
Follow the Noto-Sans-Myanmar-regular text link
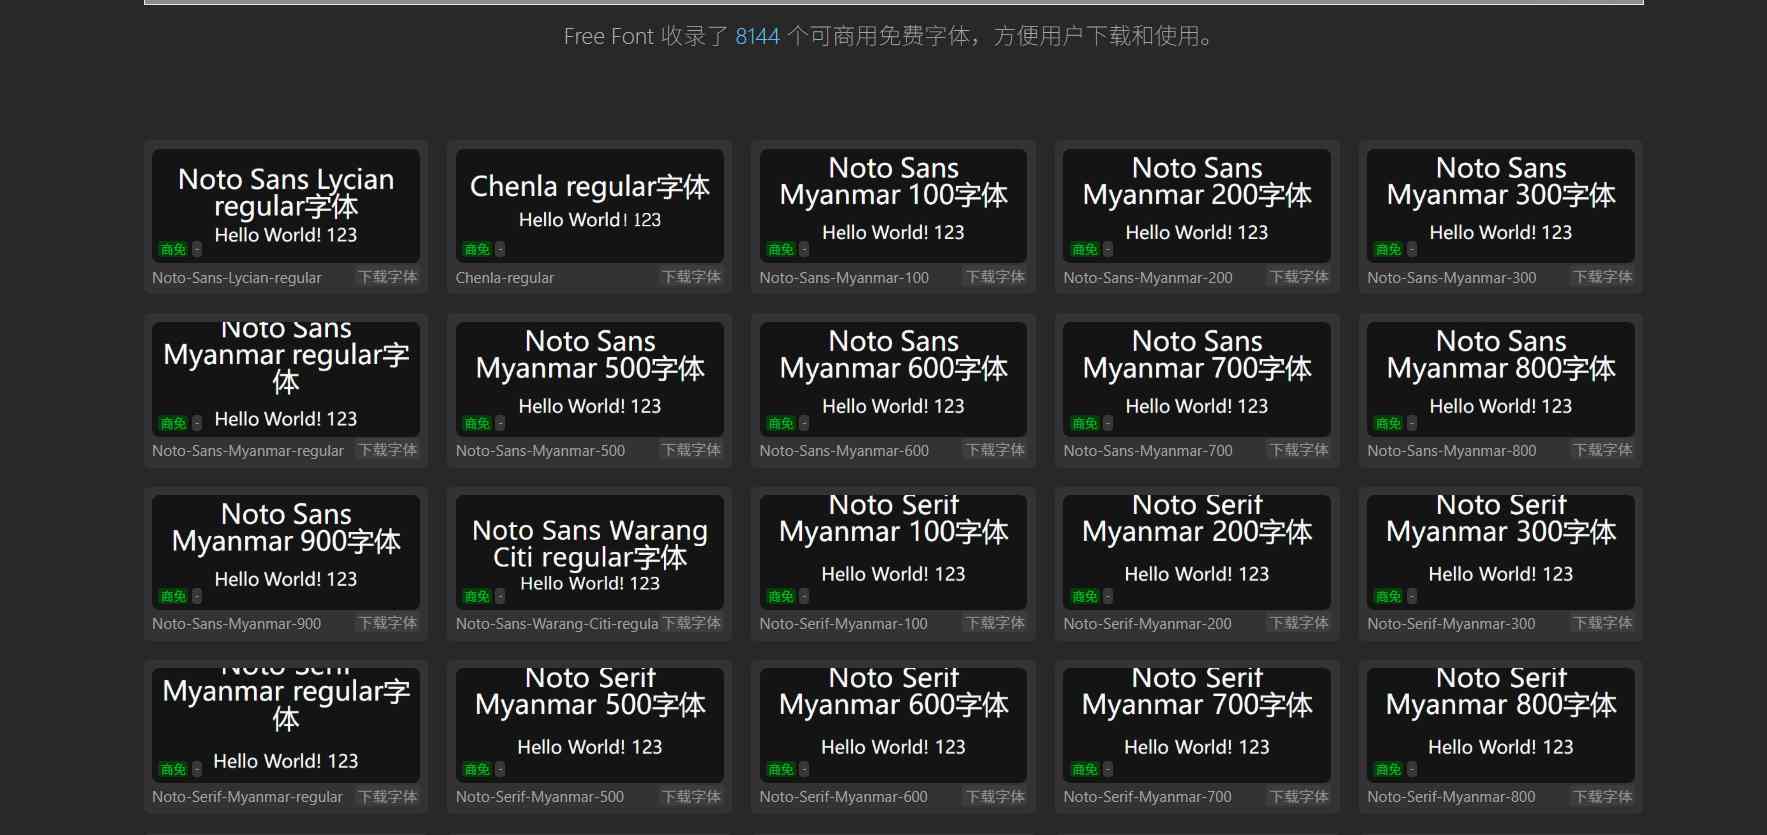coord(248,451)
